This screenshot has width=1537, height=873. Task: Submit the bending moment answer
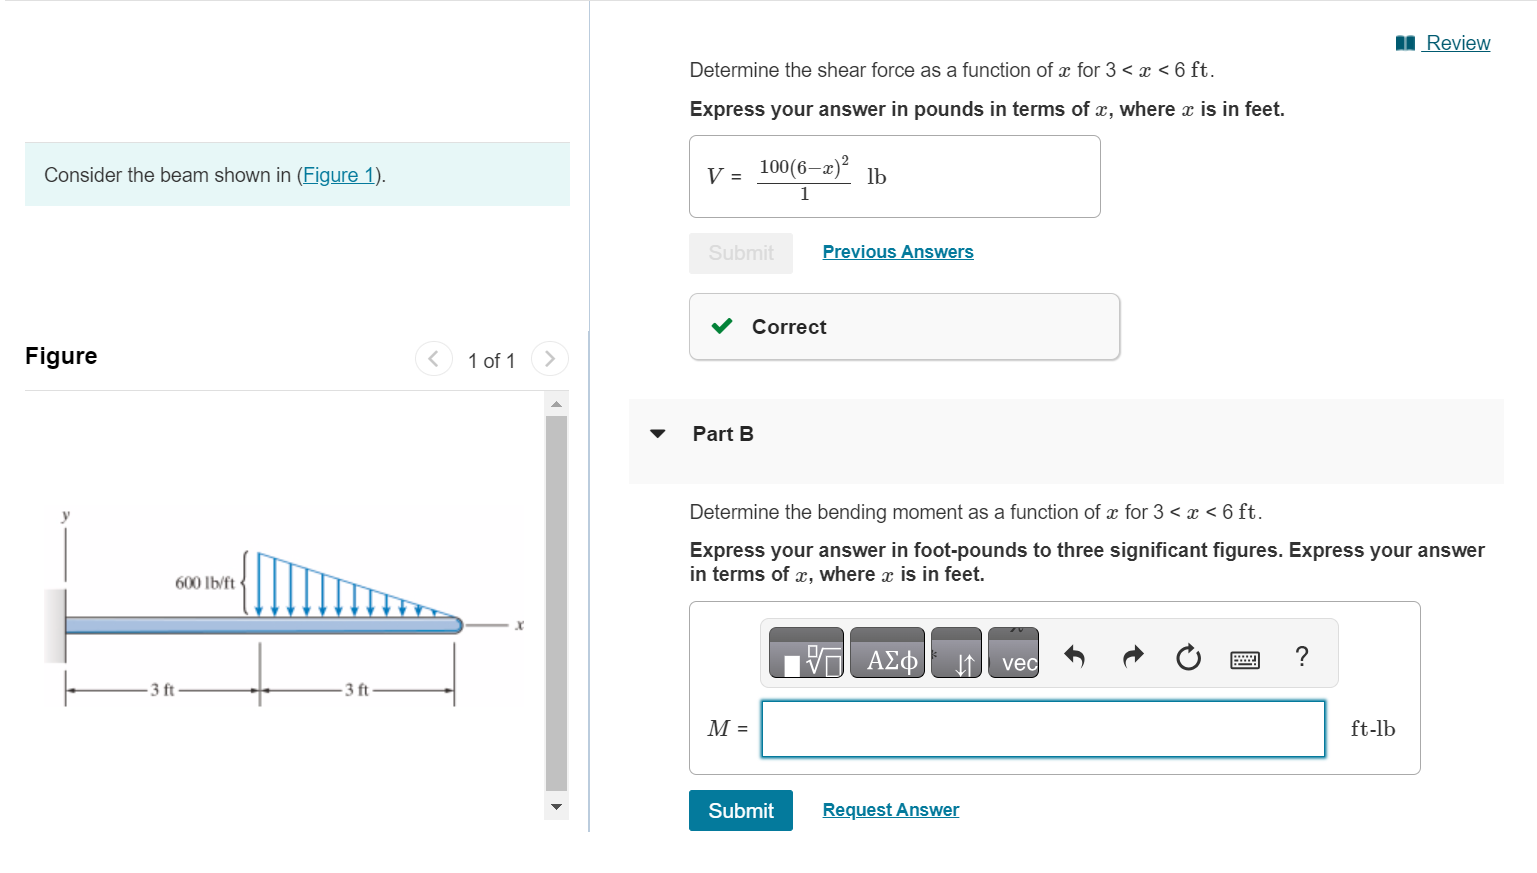(x=740, y=810)
